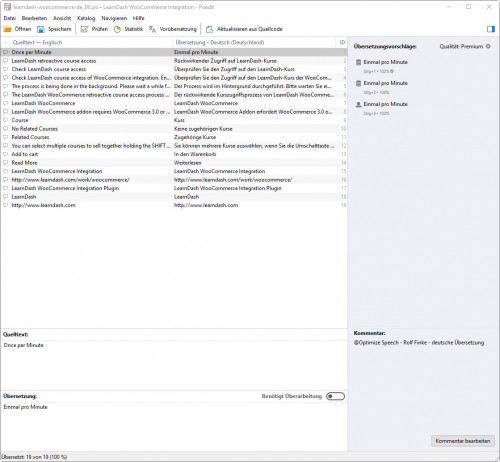The image size is (500, 462).
Task: Click status bar 'Übersetzt: 19 von 19'
Action: (x=34, y=457)
